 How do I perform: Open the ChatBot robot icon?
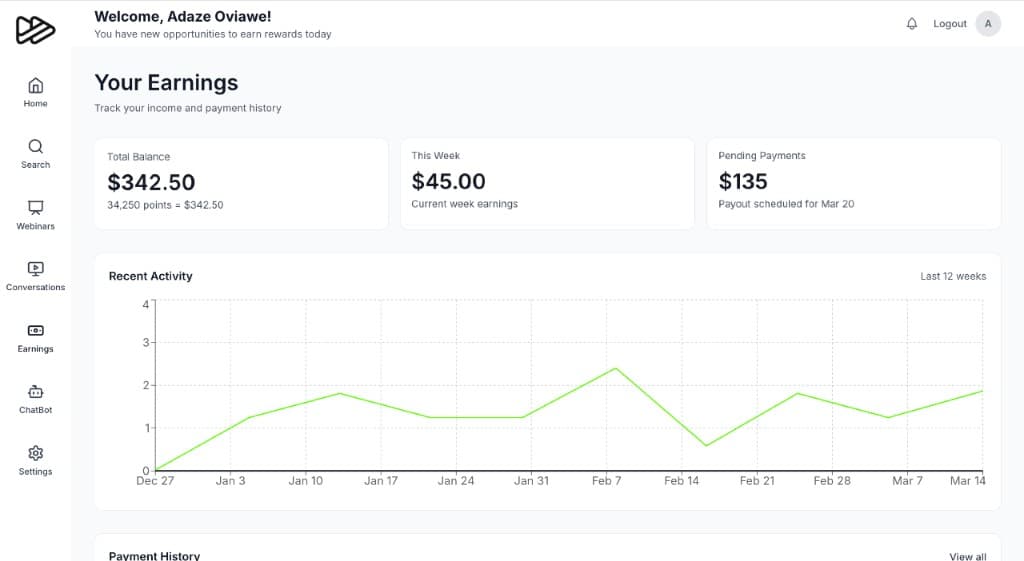click(35, 392)
